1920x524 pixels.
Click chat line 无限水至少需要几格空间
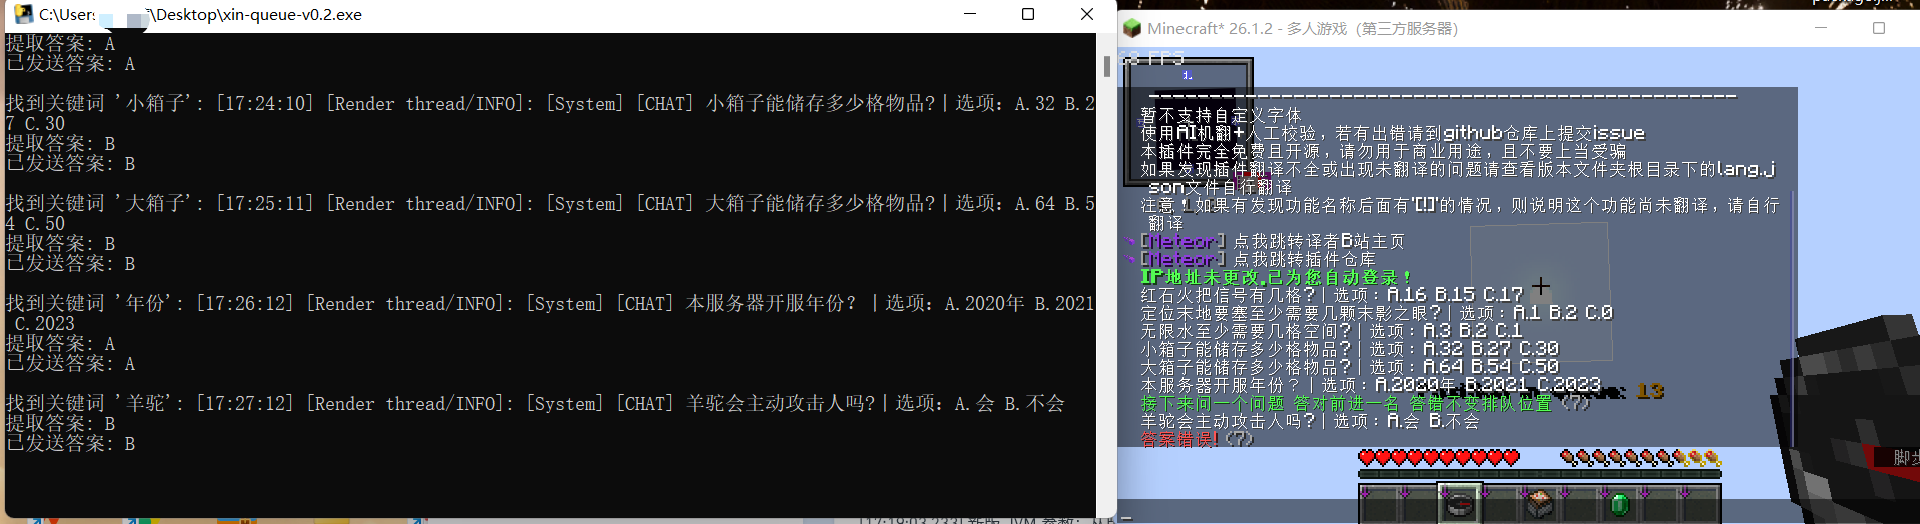pos(1331,331)
